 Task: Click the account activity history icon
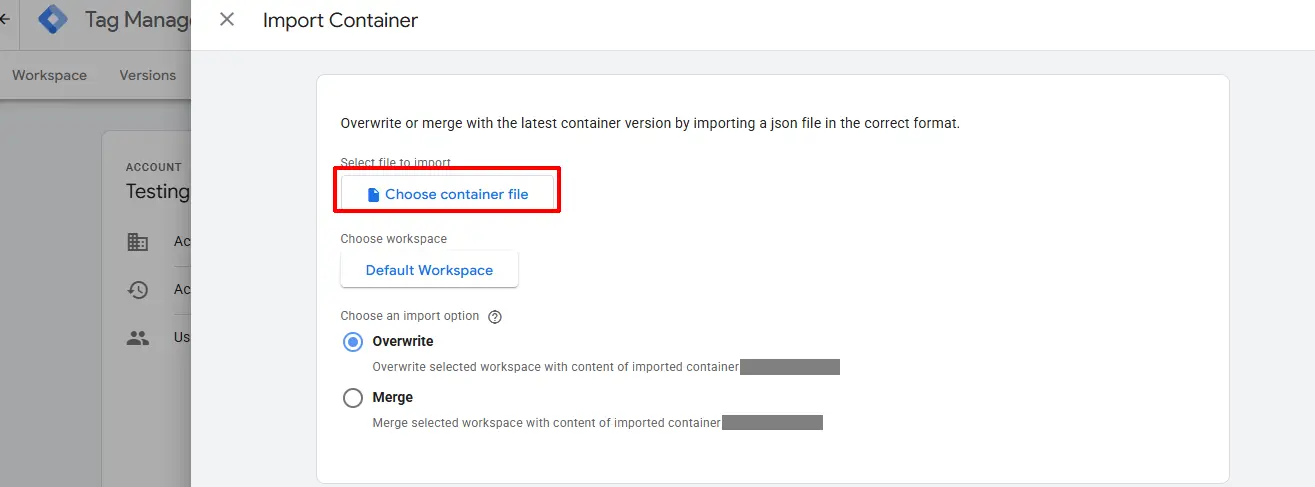(138, 290)
